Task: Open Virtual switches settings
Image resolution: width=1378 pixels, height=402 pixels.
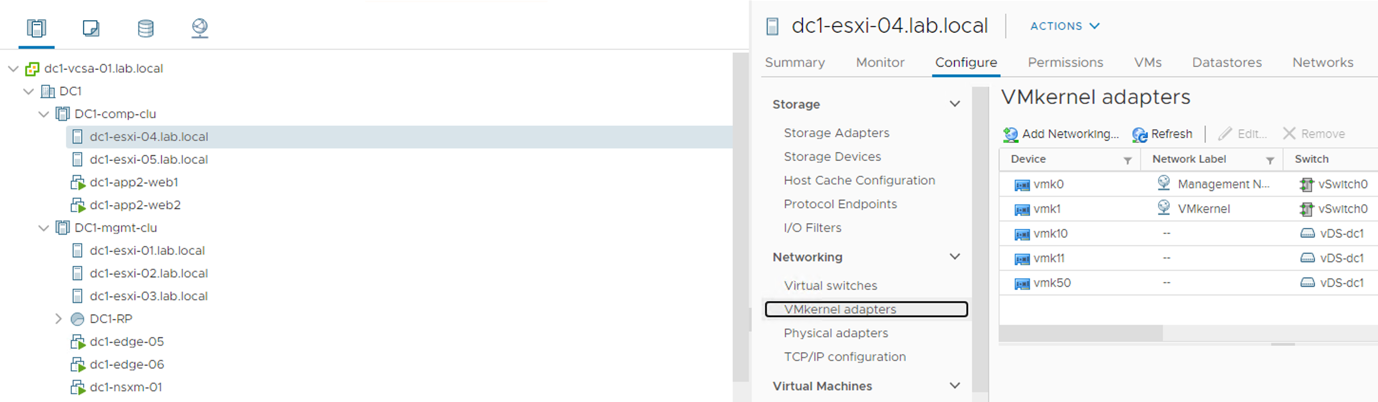Action: pyautogui.click(x=830, y=285)
